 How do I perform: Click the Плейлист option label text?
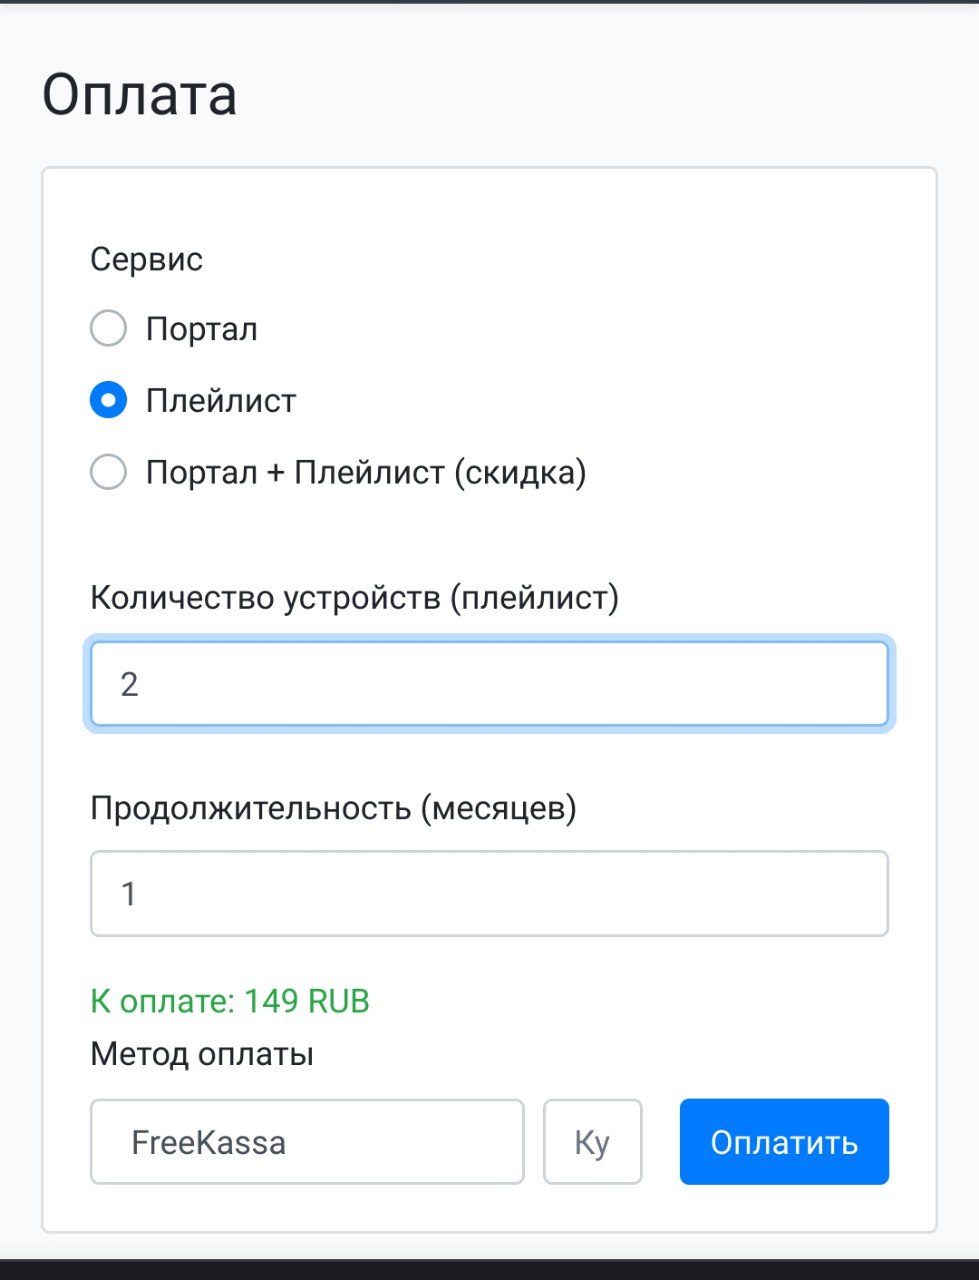[x=221, y=401]
